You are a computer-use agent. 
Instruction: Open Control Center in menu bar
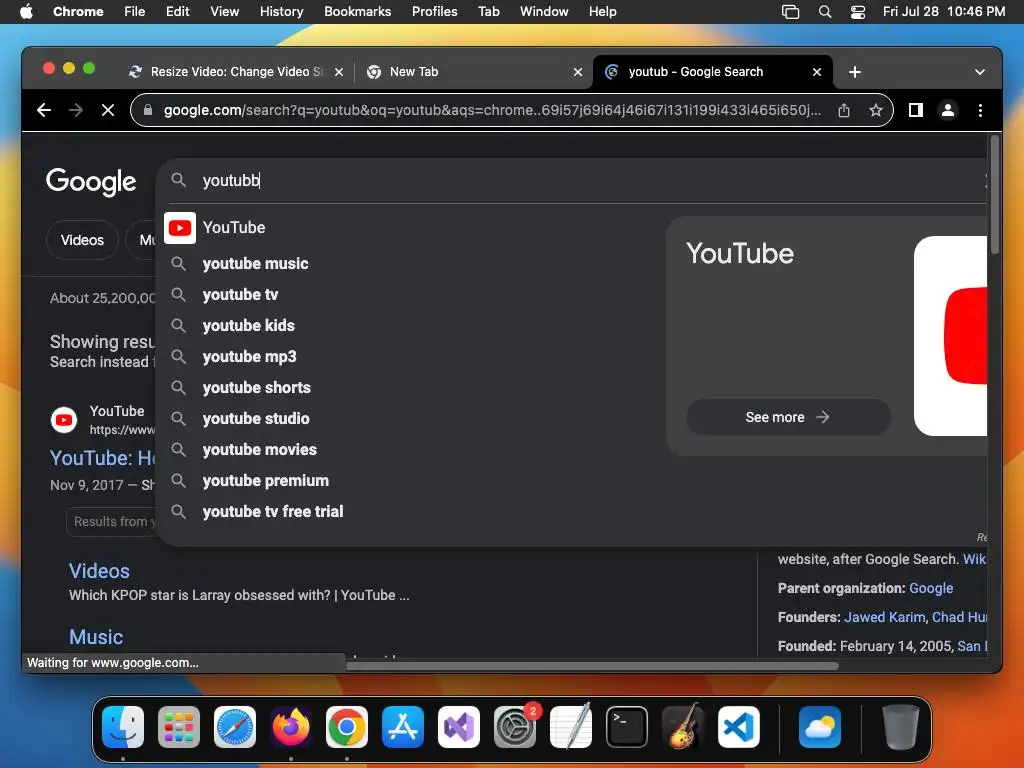(857, 12)
